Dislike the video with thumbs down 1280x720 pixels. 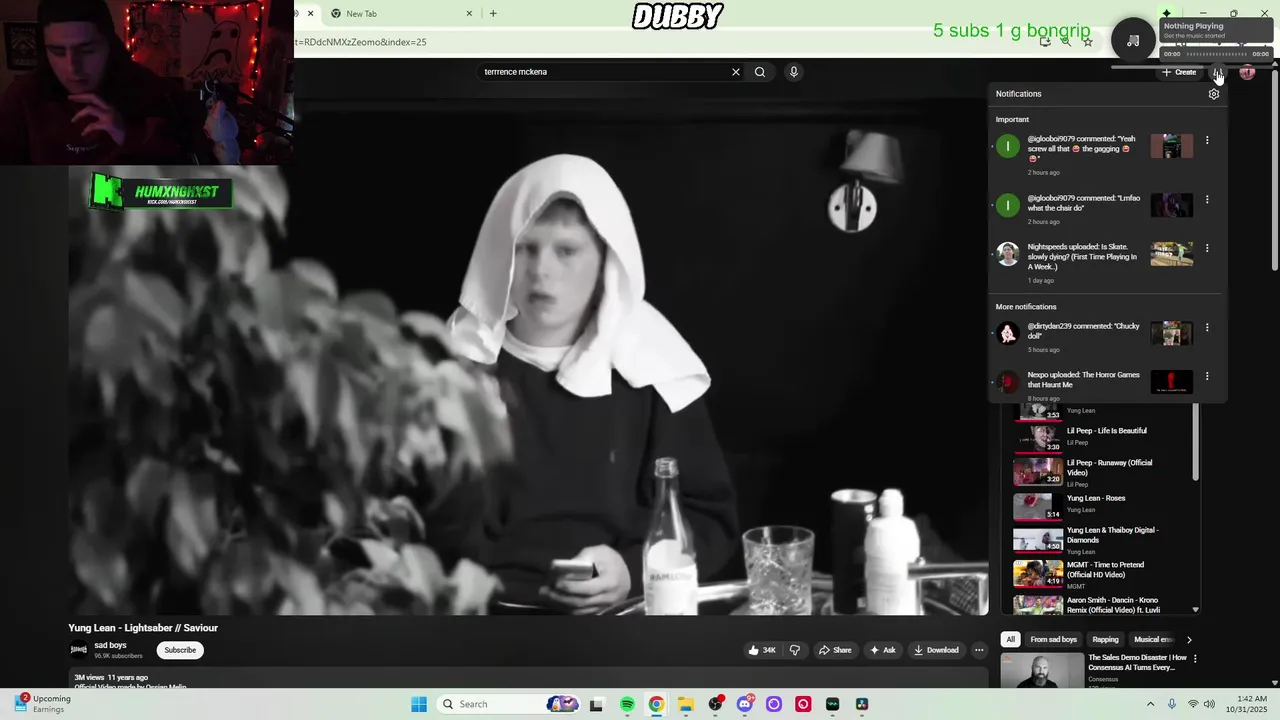pyautogui.click(x=795, y=650)
